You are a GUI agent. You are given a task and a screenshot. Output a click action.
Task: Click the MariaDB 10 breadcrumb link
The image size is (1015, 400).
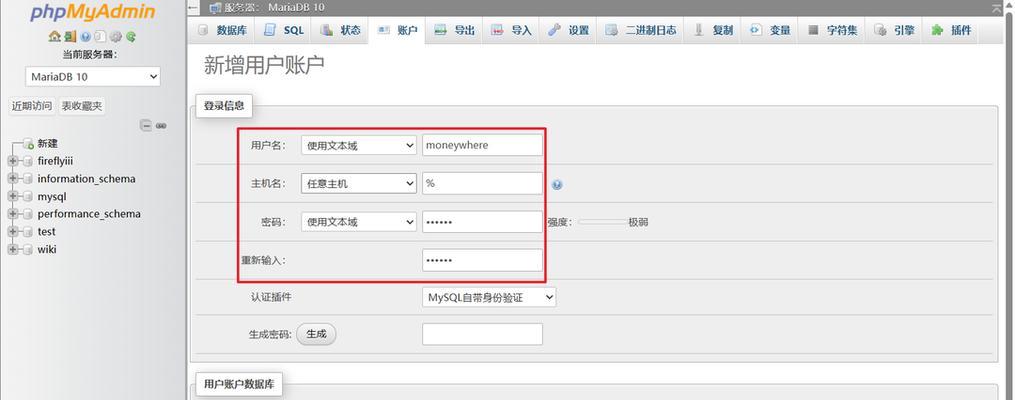coord(296,8)
